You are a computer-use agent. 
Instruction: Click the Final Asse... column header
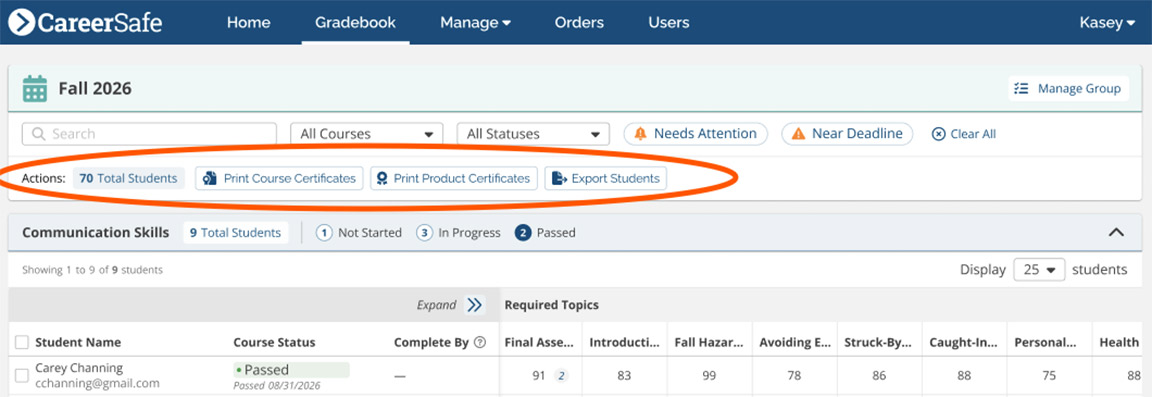pos(538,342)
